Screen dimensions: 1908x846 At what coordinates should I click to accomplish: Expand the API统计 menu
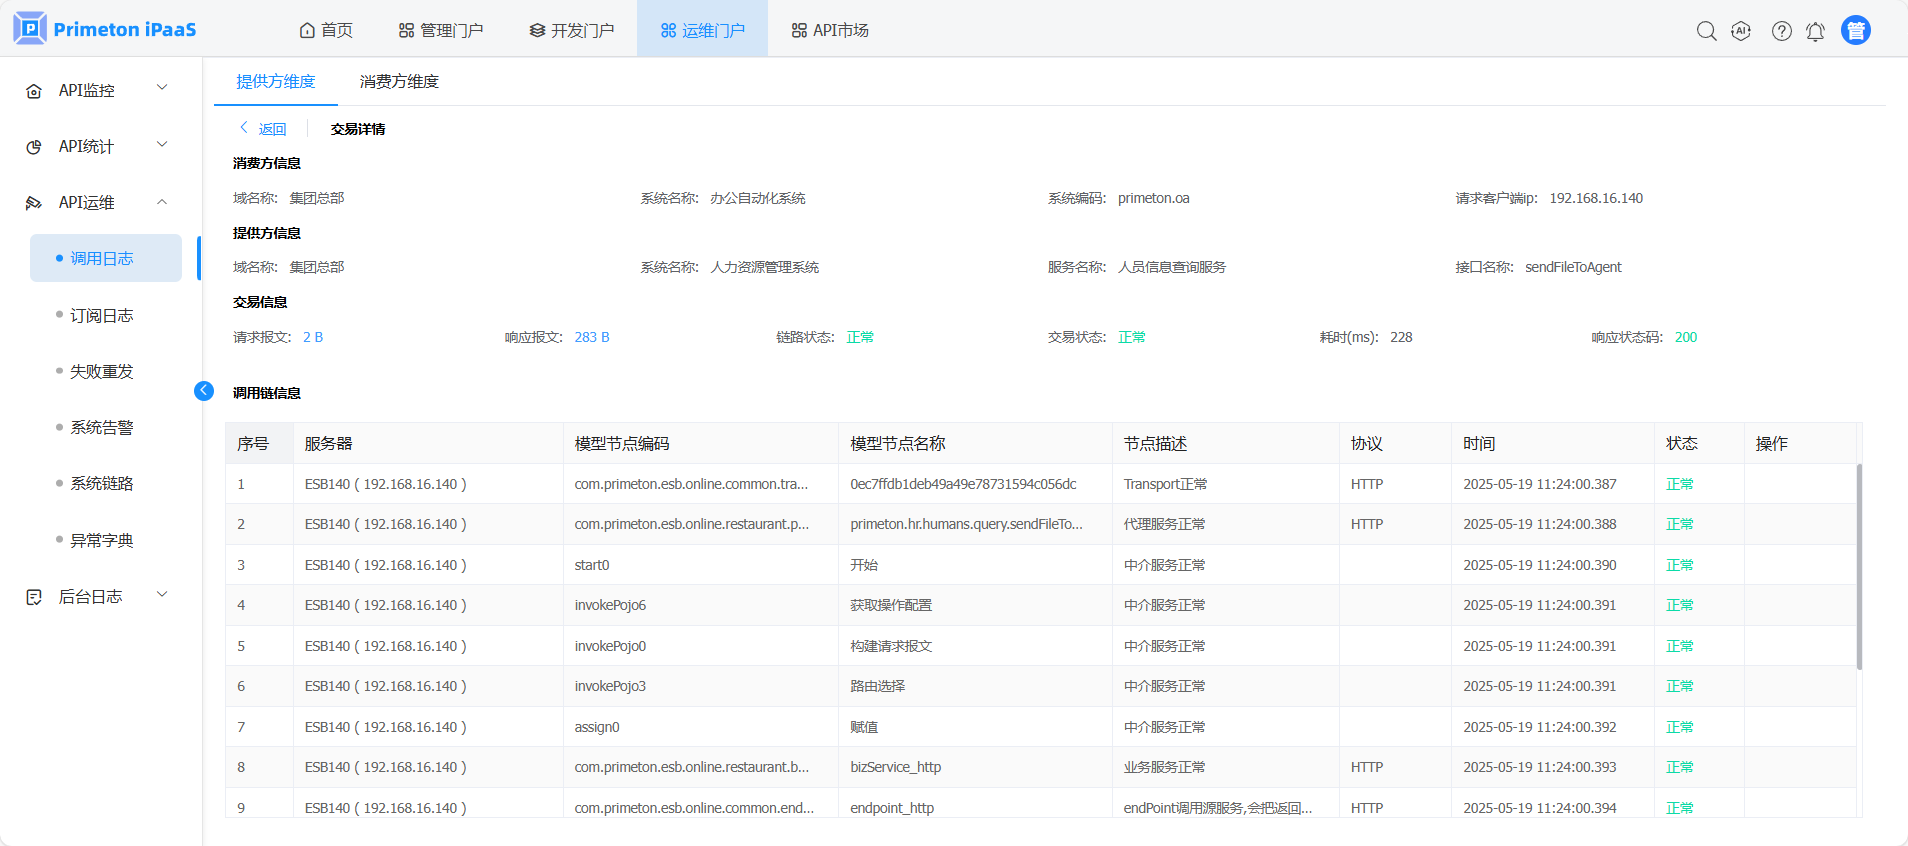pyautogui.click(x=162, y=145)
